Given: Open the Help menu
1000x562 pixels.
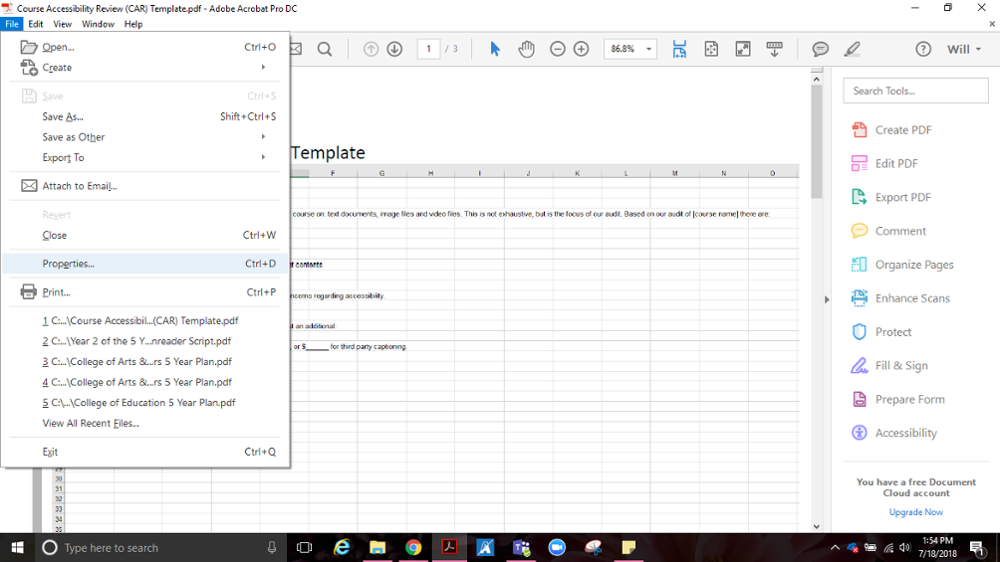Looking at the screenshot, I should 133,24.
